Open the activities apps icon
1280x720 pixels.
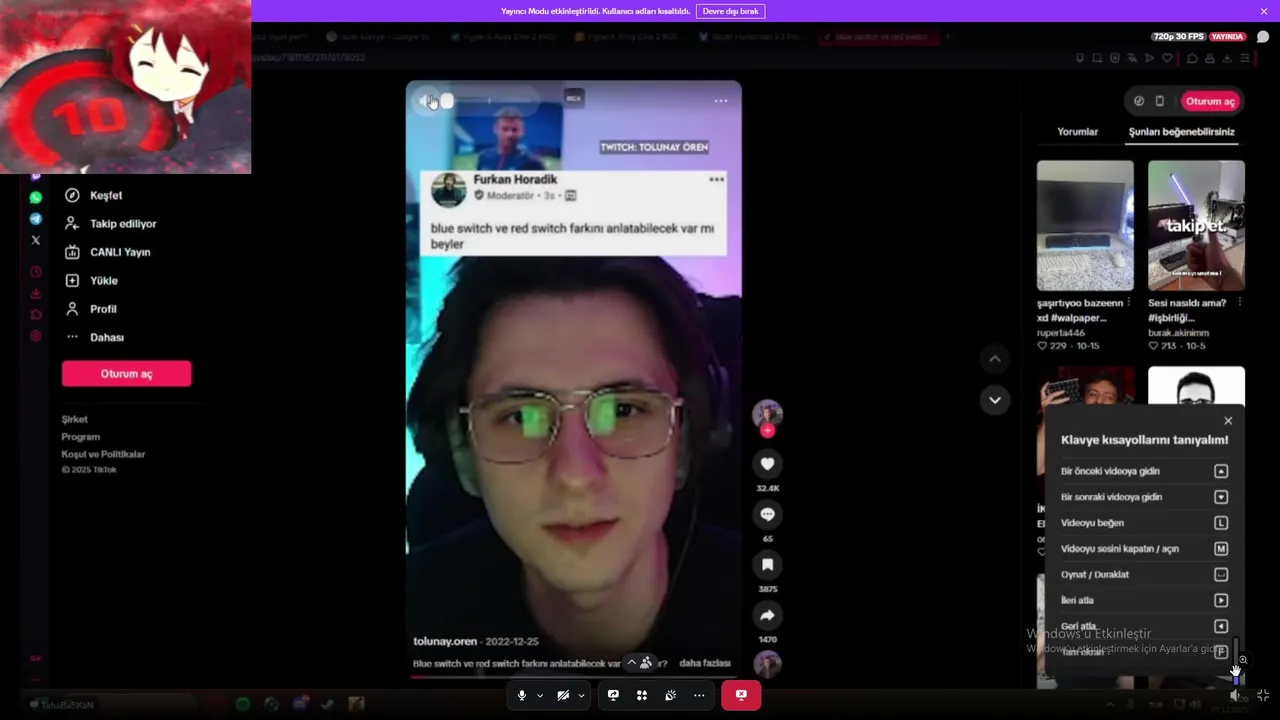point(642,695)
